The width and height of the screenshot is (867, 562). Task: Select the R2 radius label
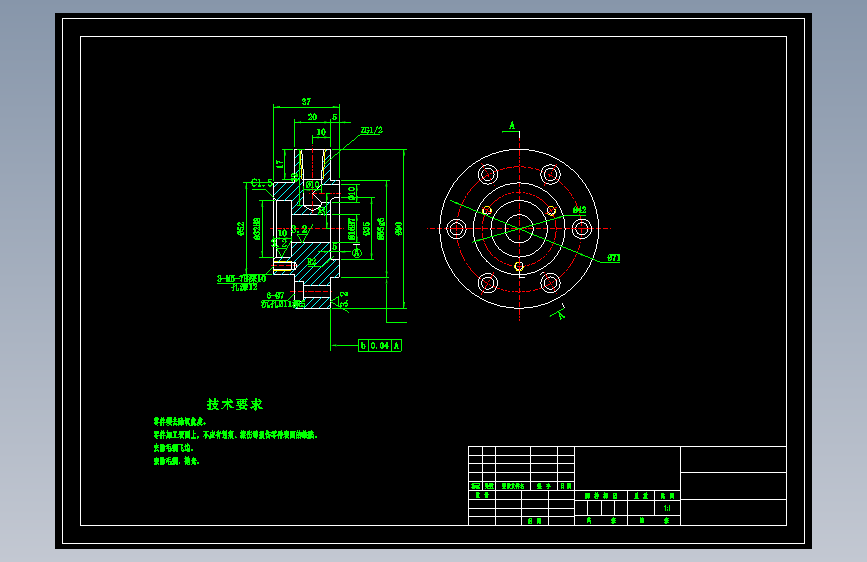[x=312, y=262]
